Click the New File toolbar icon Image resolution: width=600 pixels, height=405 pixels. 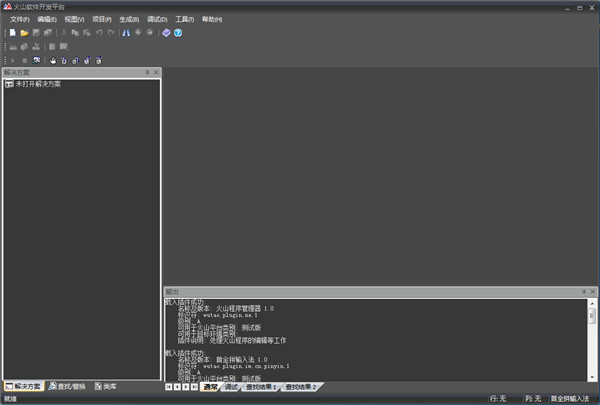12,33
